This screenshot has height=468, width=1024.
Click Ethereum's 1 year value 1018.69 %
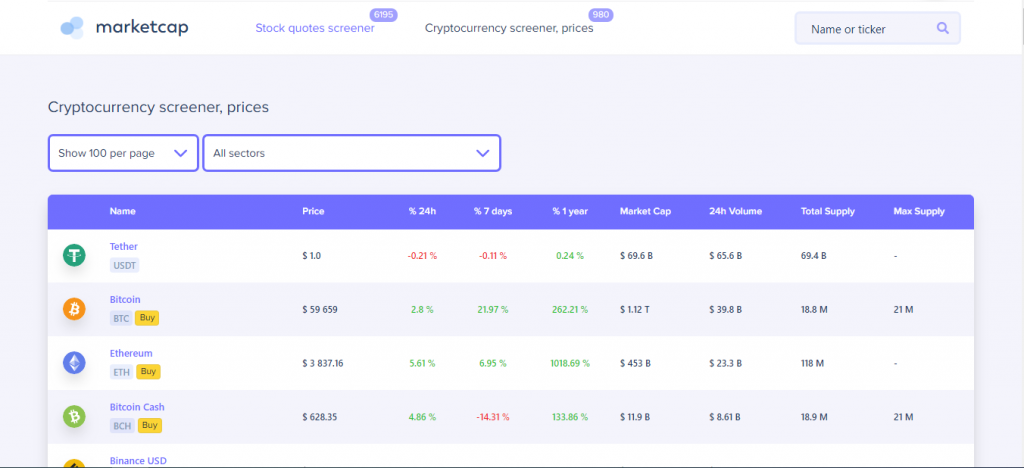(570, 363)
